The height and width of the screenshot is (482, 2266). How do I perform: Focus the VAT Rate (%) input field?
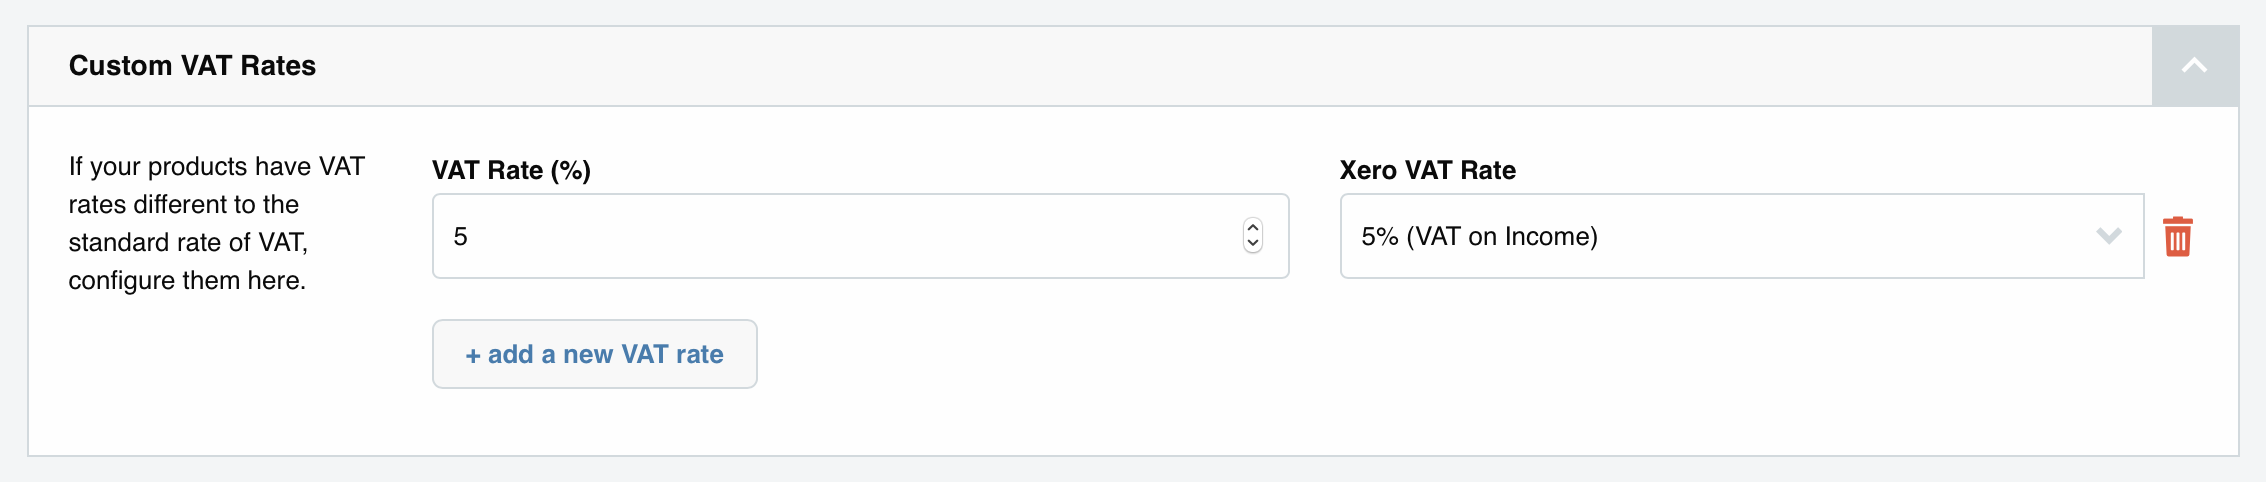coord(860,236)
